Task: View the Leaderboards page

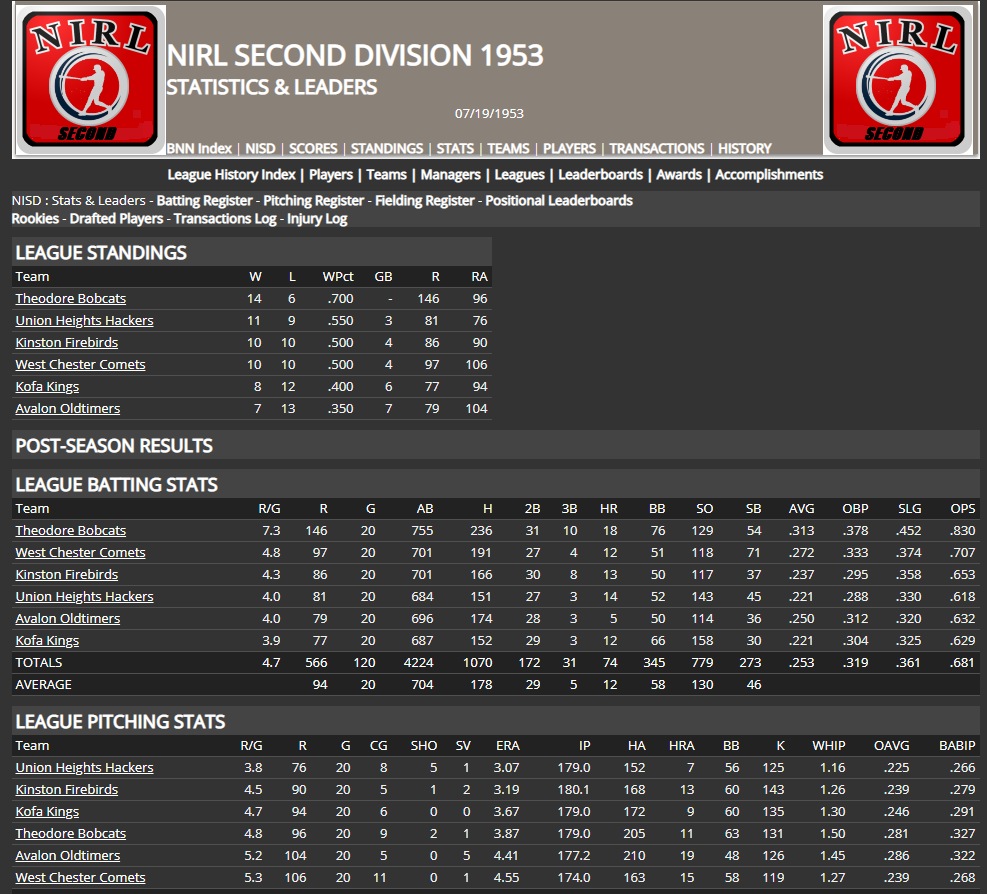Action: [600, 174]
